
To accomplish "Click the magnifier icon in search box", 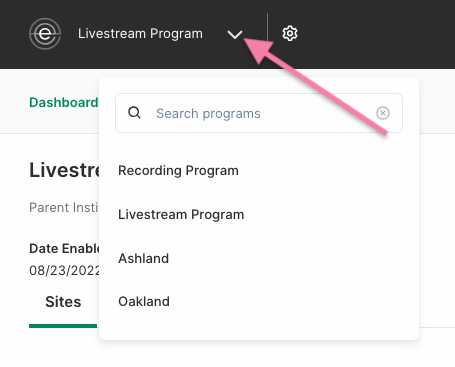I will tap(134, 113).
